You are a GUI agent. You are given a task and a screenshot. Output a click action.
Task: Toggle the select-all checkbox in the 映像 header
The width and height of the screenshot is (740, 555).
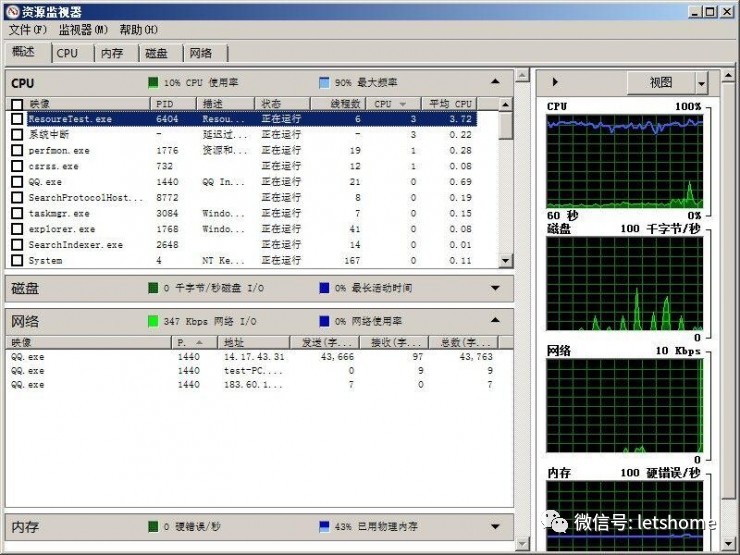(16, 104)
